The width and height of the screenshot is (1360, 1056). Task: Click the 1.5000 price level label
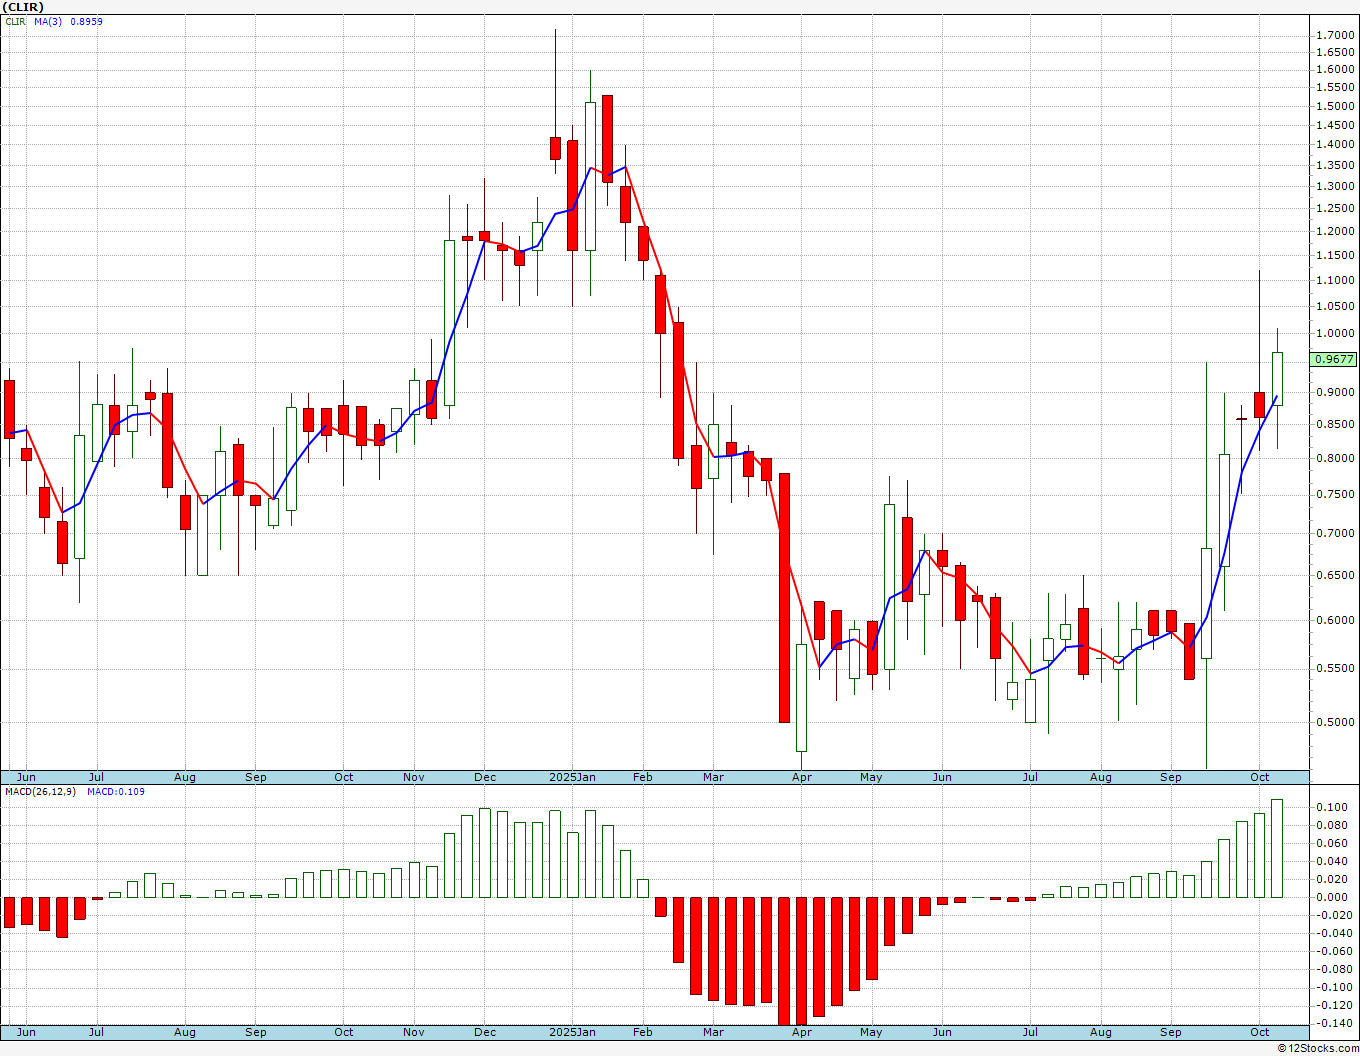point(1336,106)
